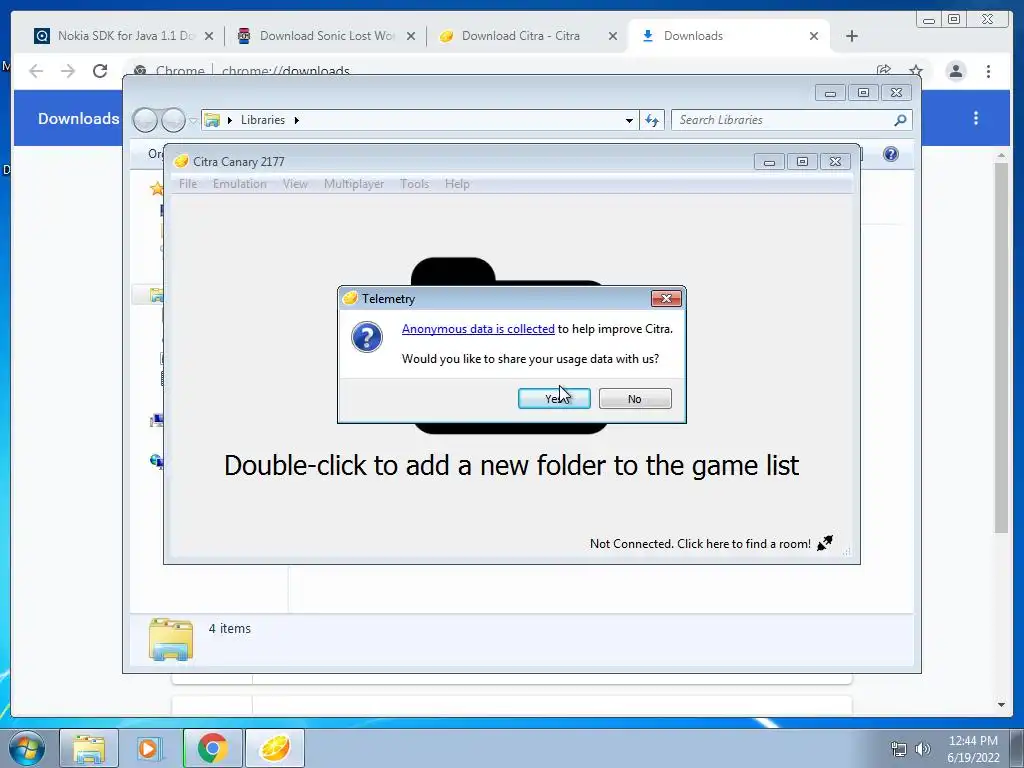Click the taskbar clock
Image resolution: width=1024 pixels, height=768 pixels.
coord(973,749)
